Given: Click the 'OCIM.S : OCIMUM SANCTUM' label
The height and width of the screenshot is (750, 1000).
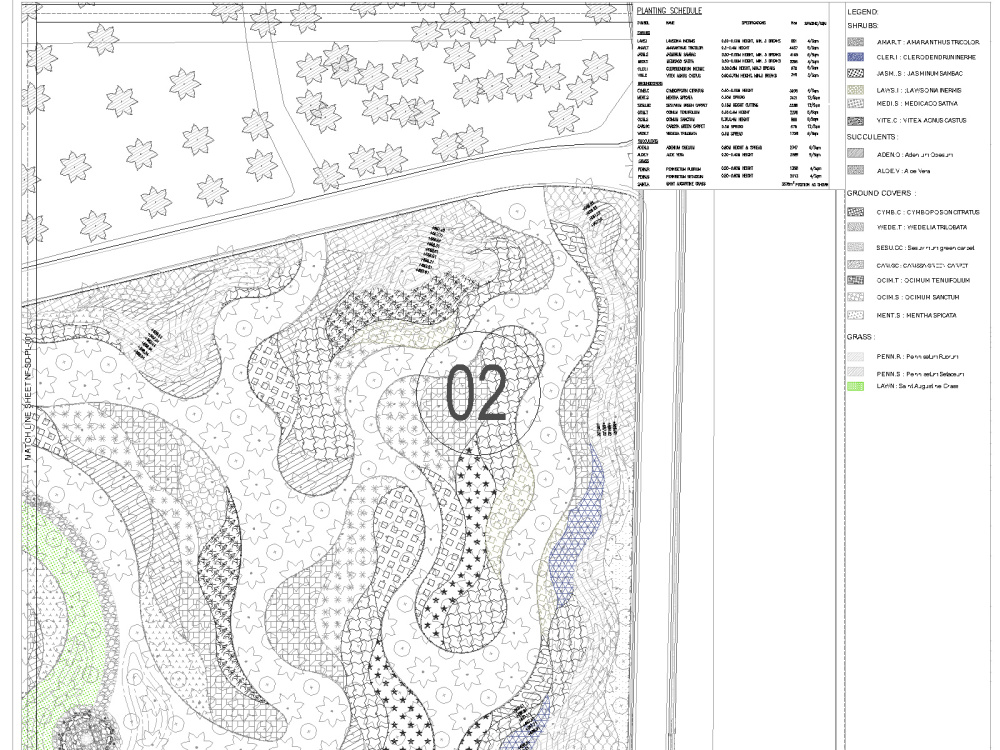Looking at the screenshot, I should click(918, 297).
